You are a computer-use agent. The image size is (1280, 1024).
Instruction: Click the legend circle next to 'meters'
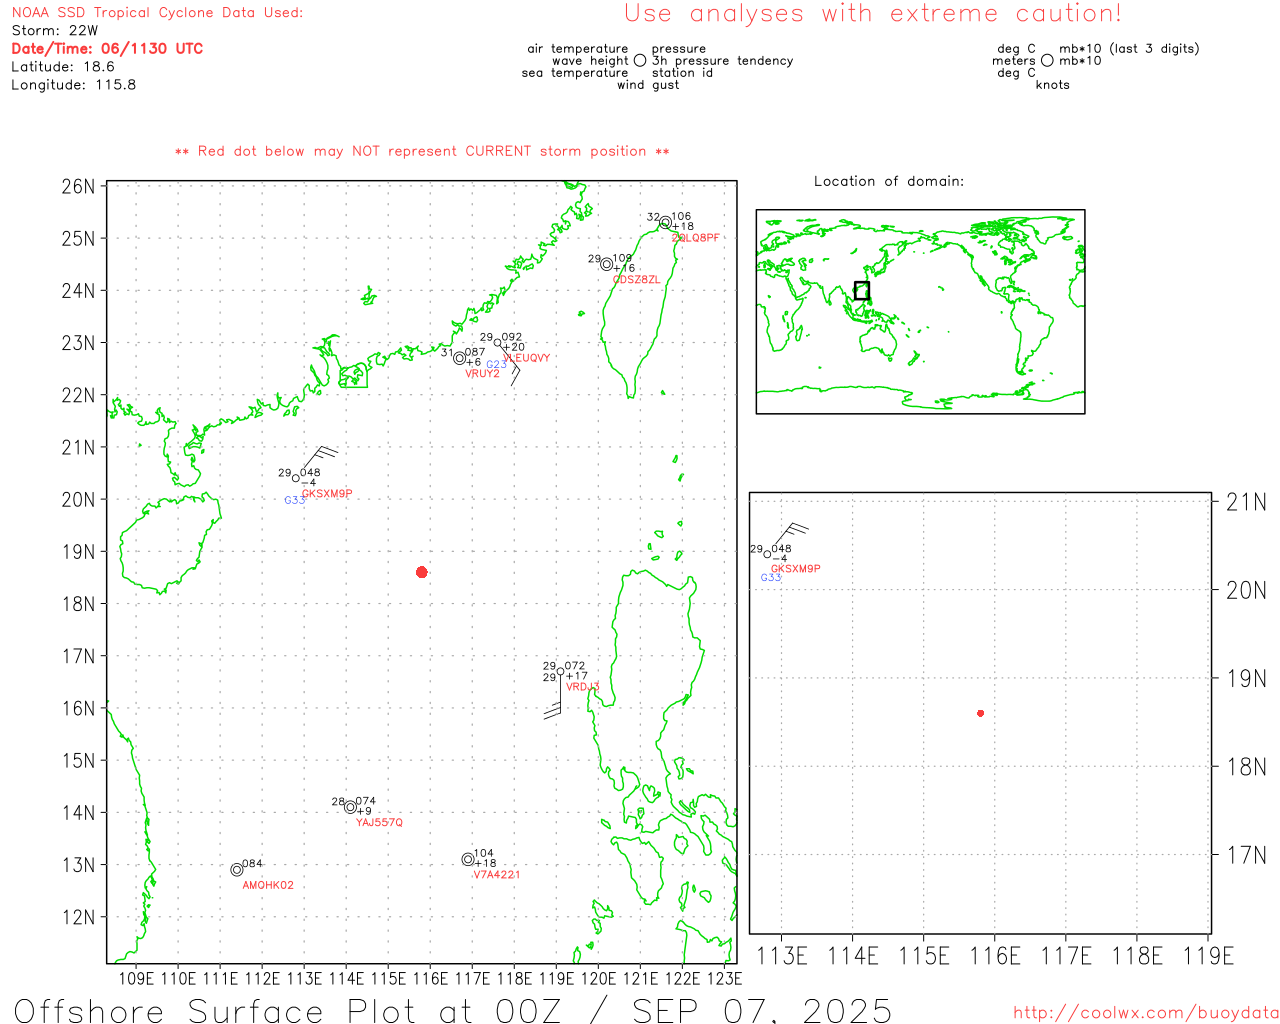[1047, 60]
